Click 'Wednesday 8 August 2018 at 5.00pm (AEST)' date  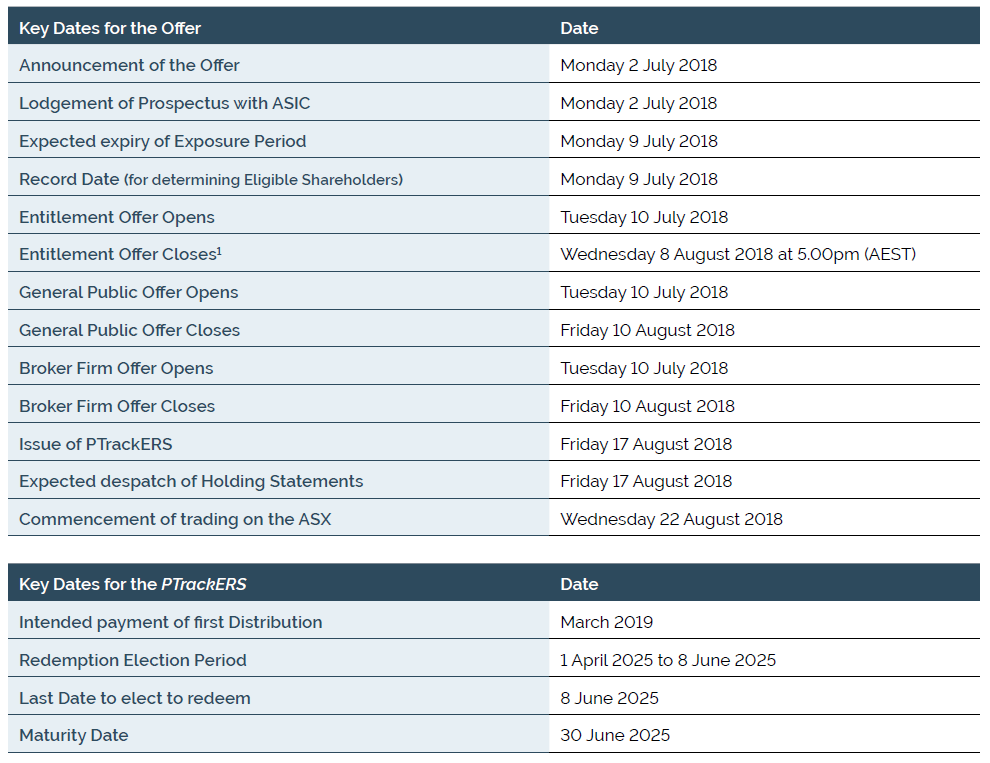(x=738, y=254)
